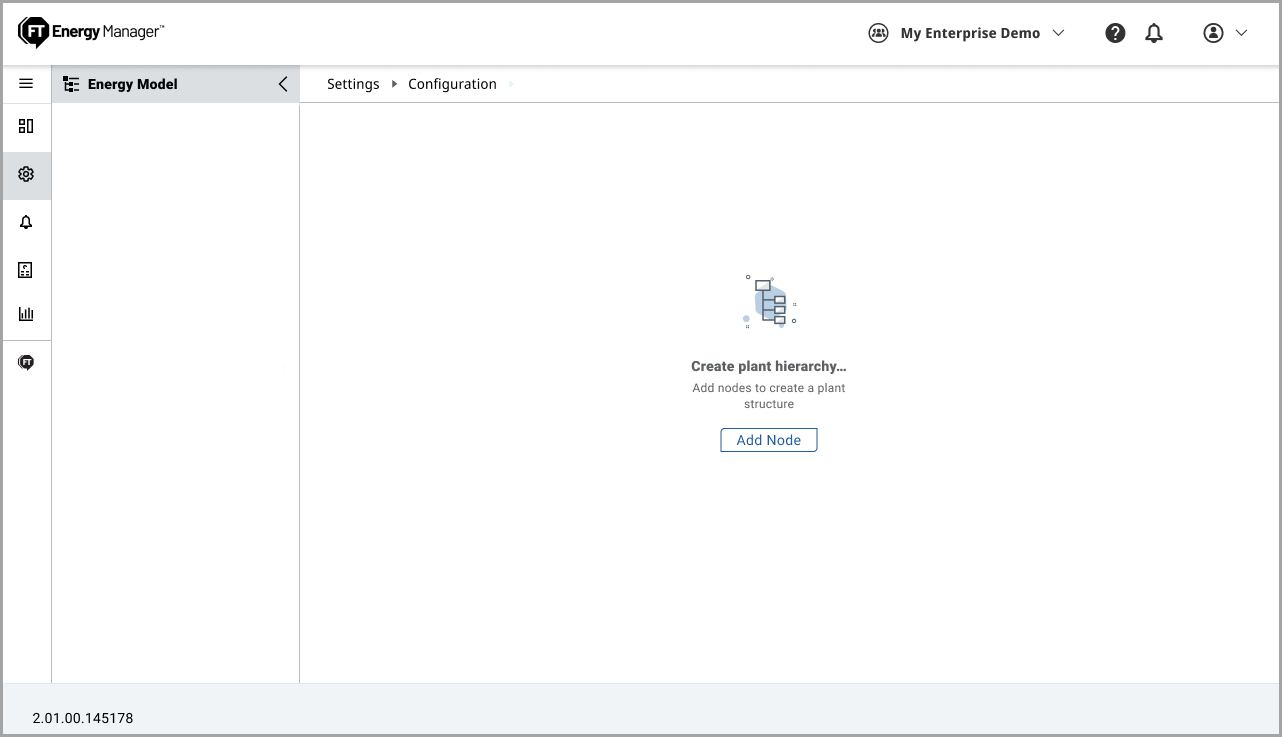The height and width of the screenshot is (737, 1282).
Task: Click the Add Node button
Action: coord(768,440)
